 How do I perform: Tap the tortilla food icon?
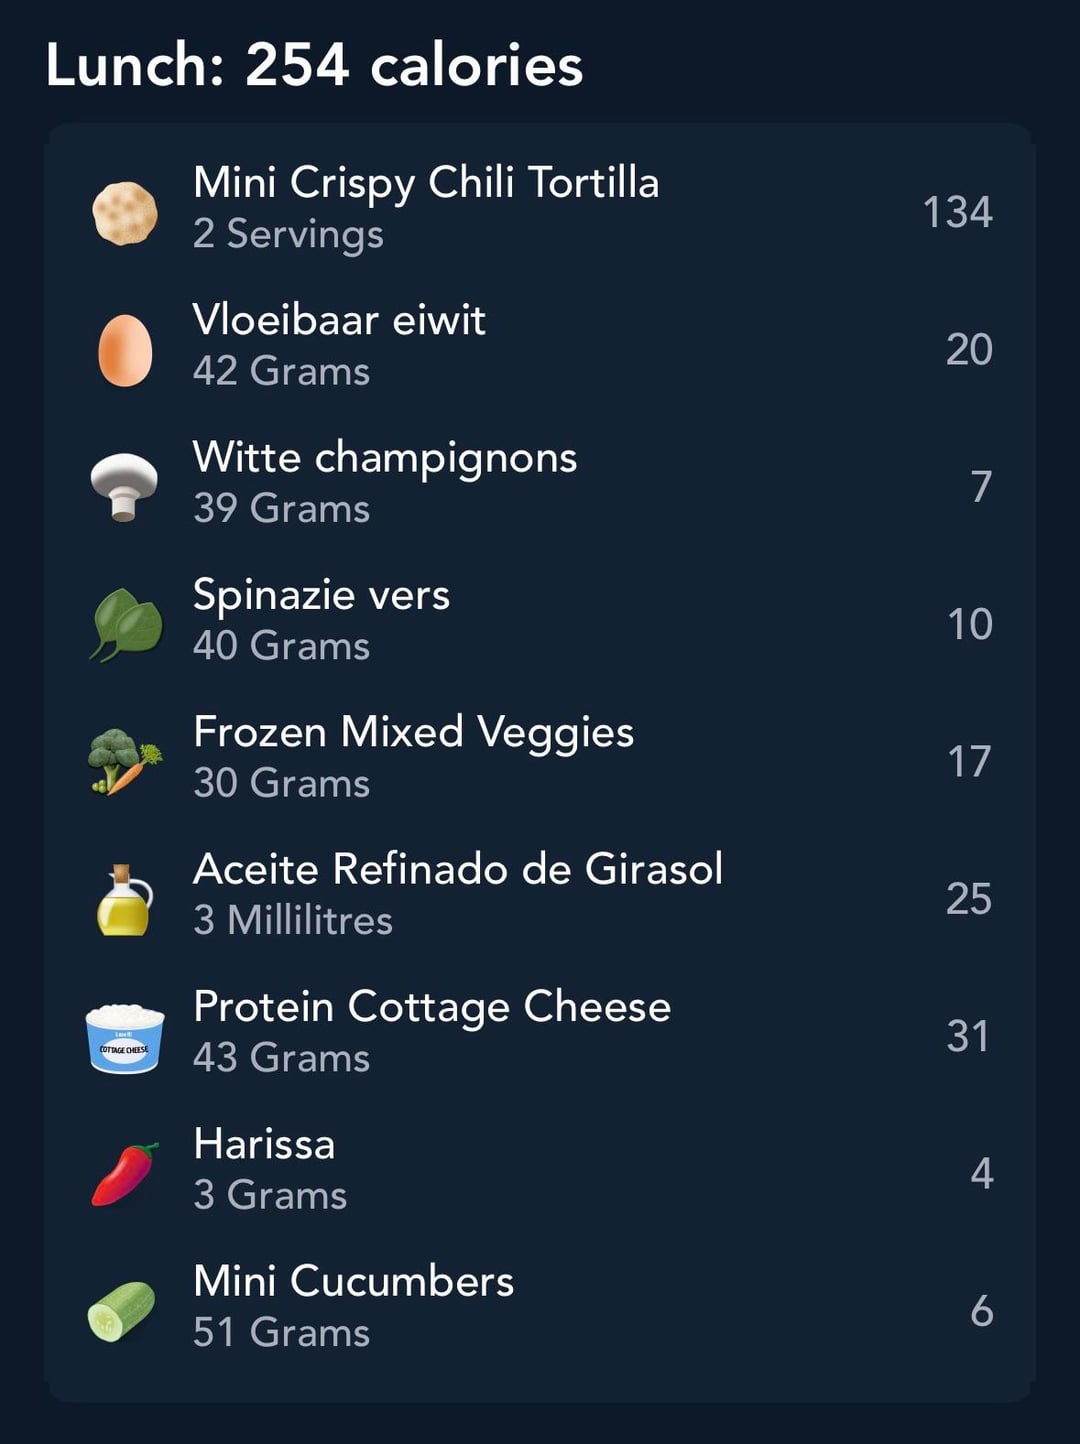pos(125,213)
